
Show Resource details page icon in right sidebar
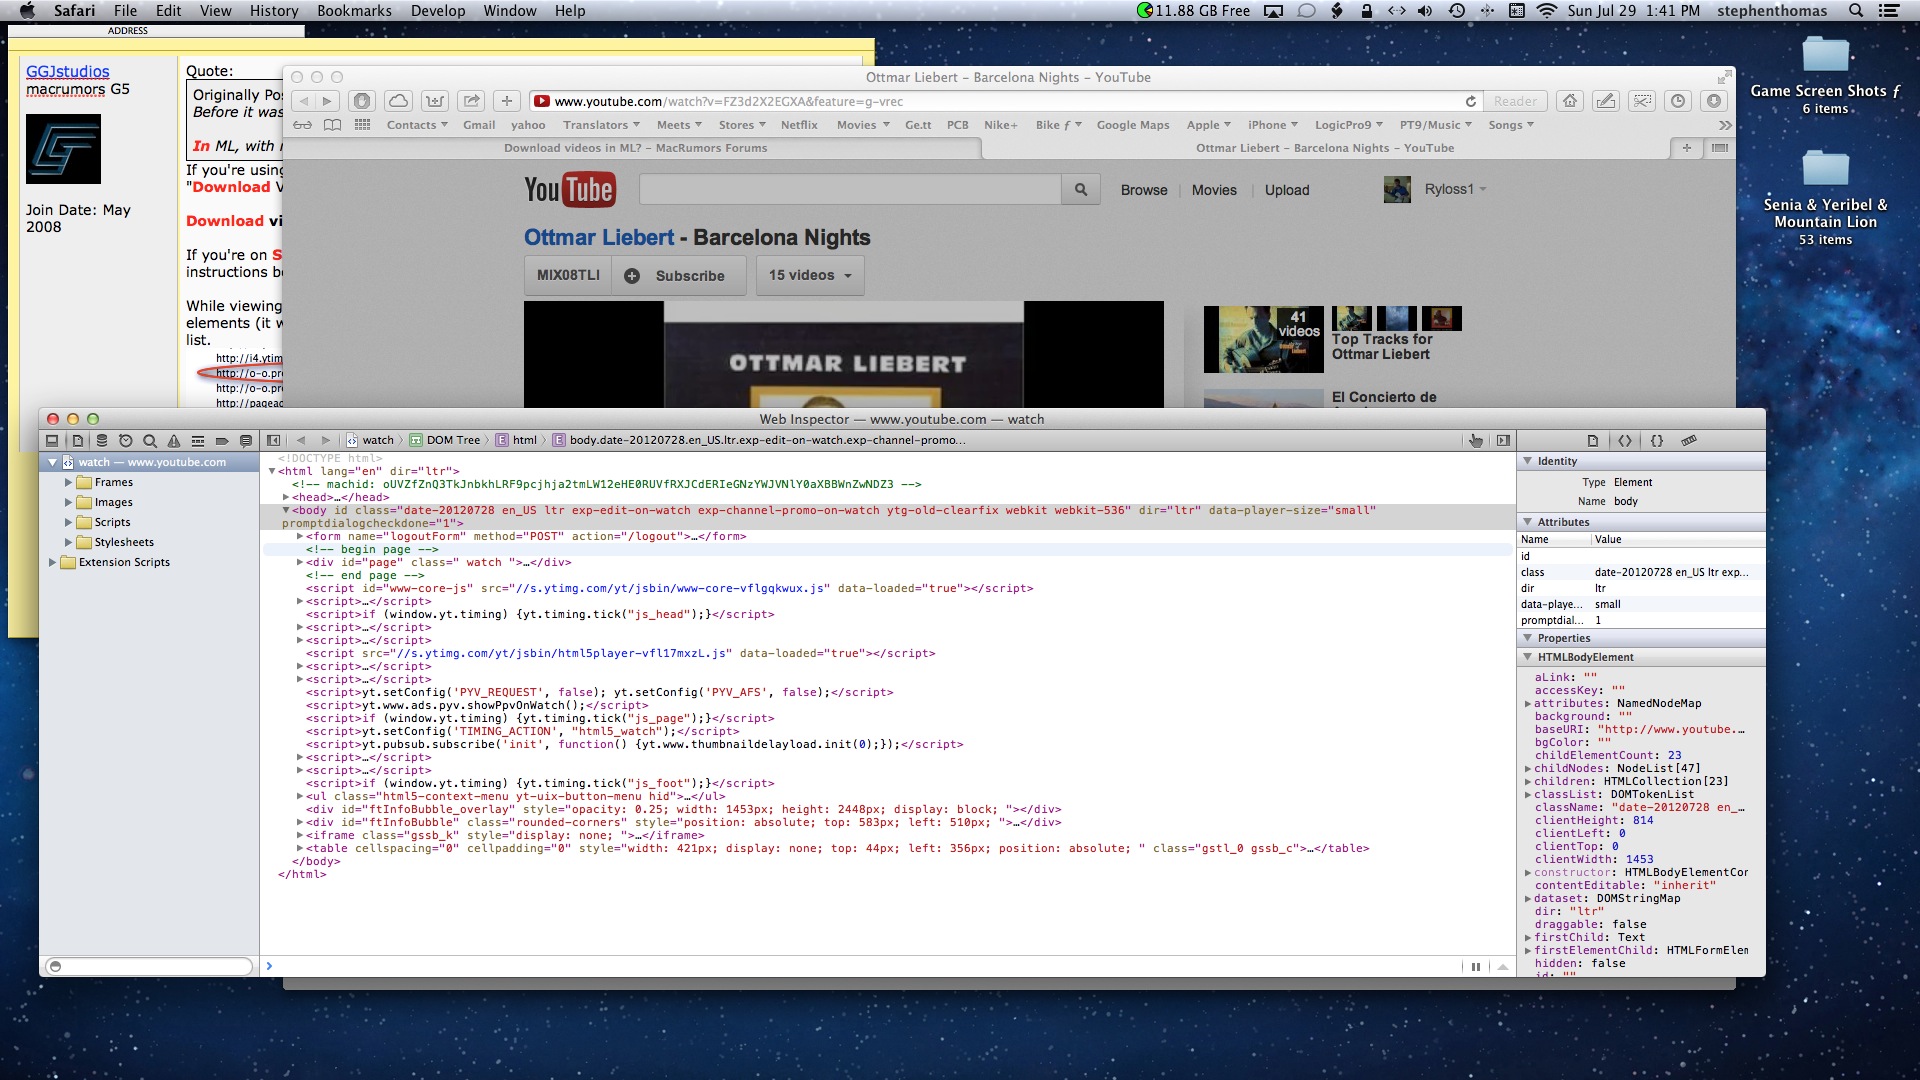pos(1593,440)
